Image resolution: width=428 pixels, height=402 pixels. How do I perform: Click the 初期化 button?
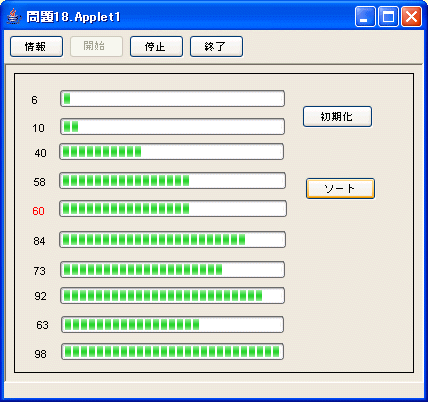coord(337,117)
